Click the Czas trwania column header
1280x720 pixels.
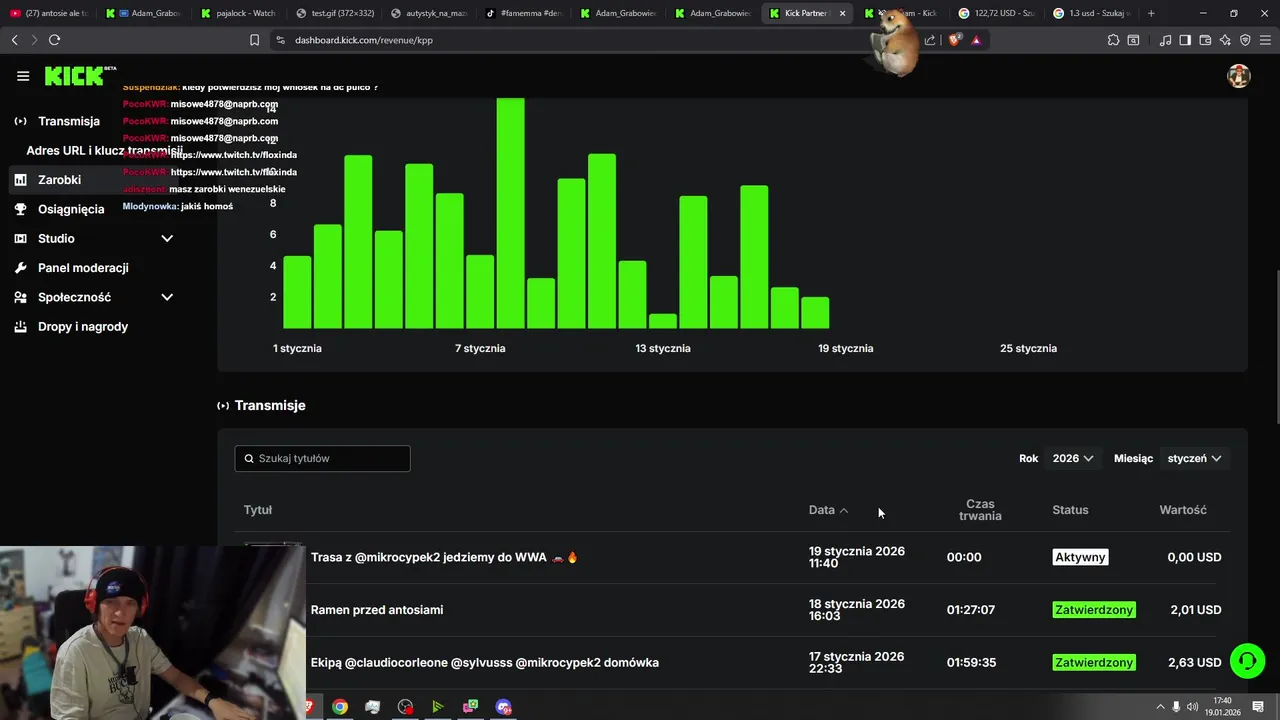click(980, 510)
